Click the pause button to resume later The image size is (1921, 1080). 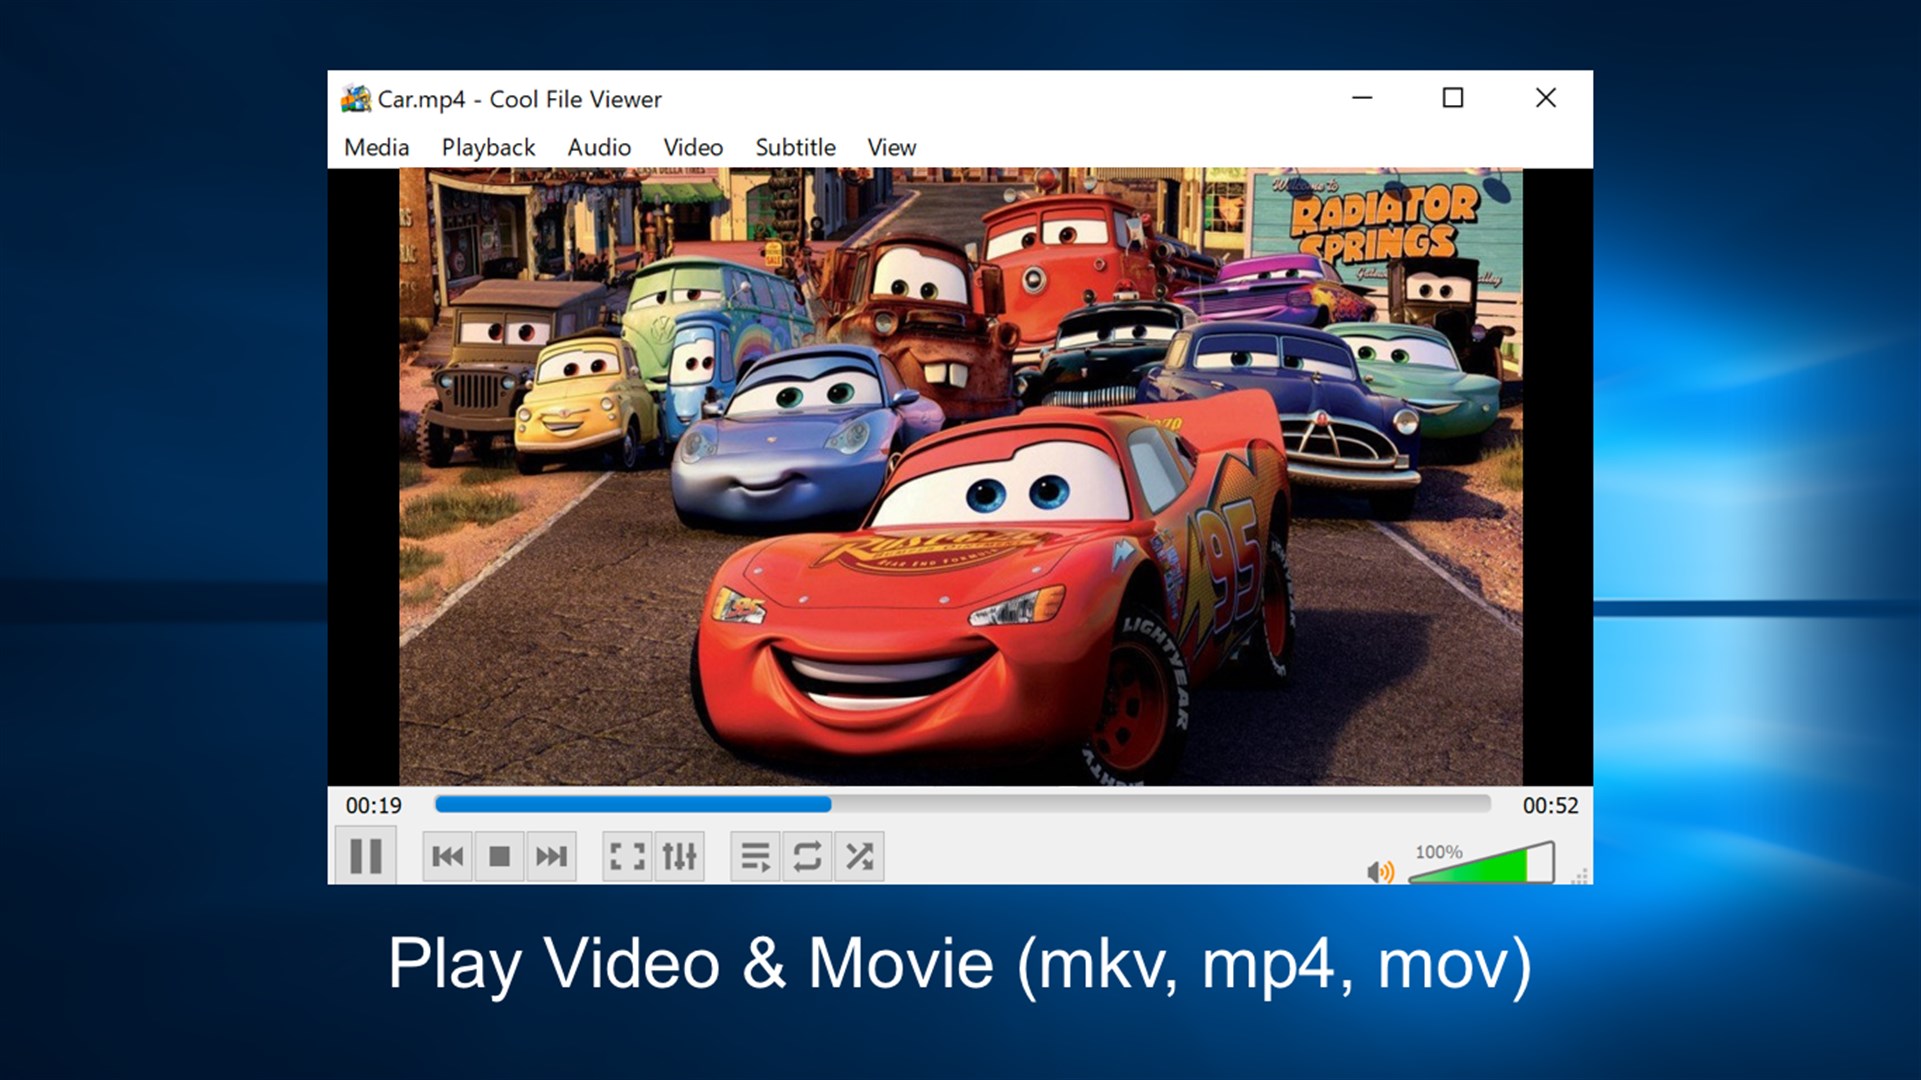(367, 855)
